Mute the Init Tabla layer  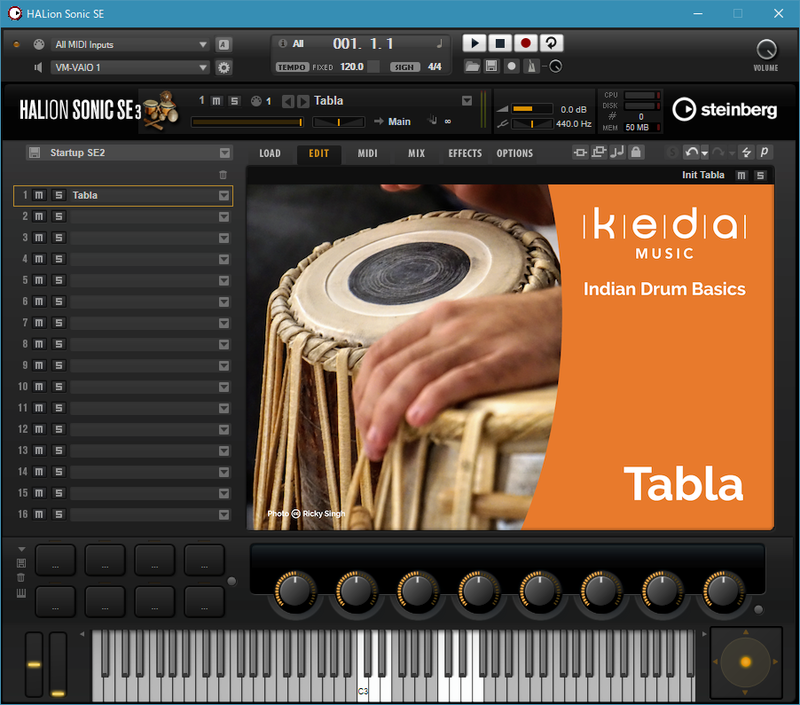click(741, 175)
